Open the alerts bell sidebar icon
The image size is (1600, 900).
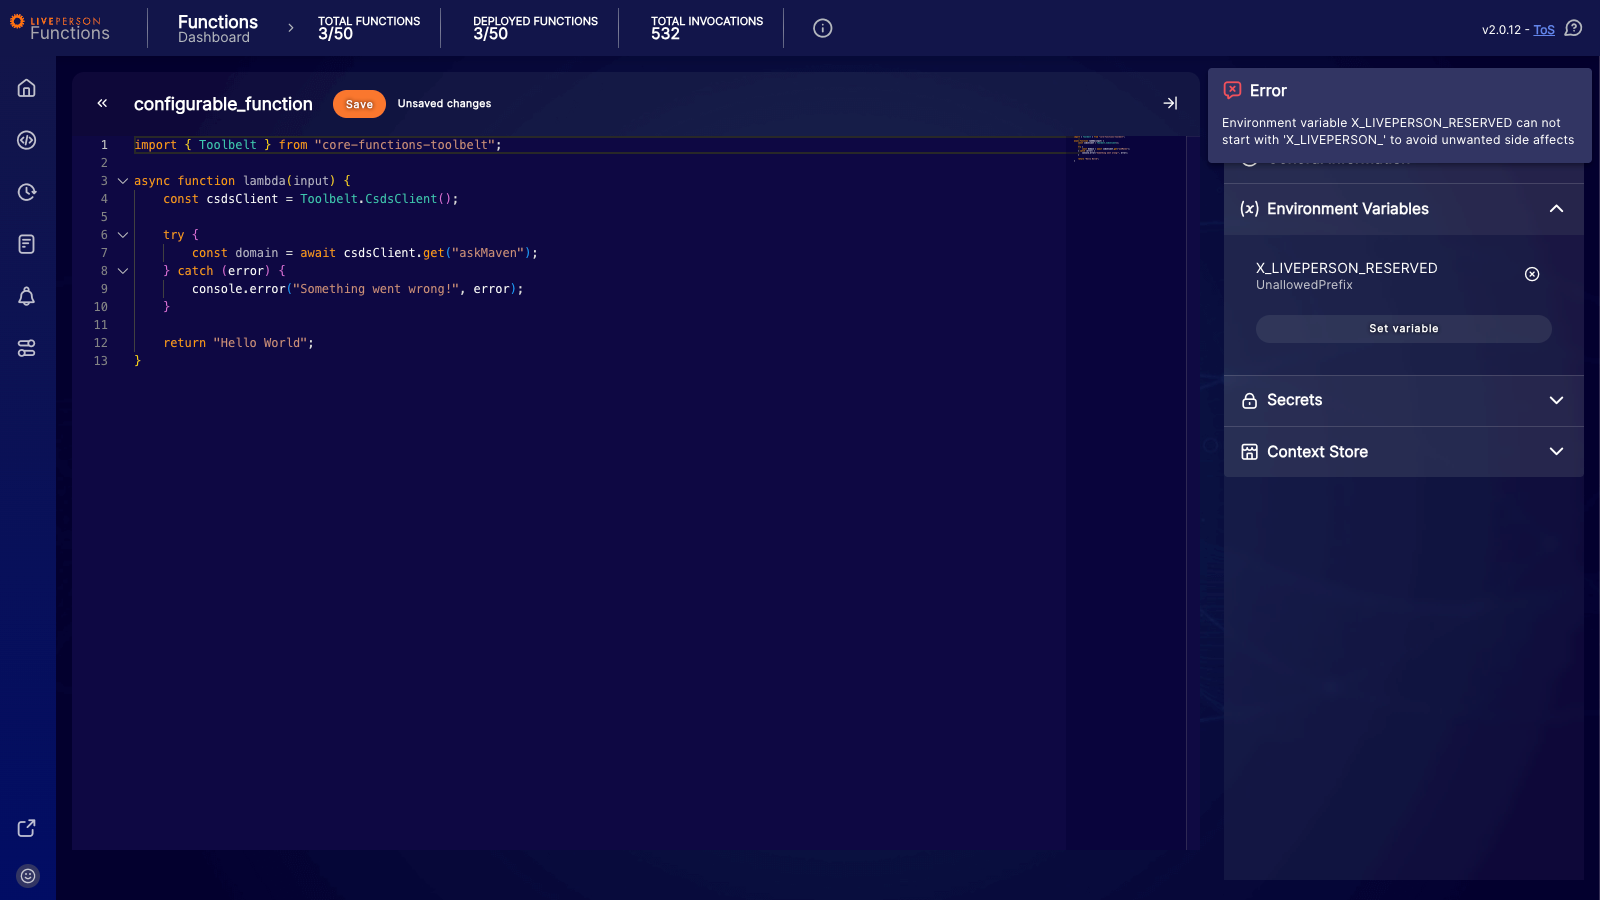click(27, 296)
